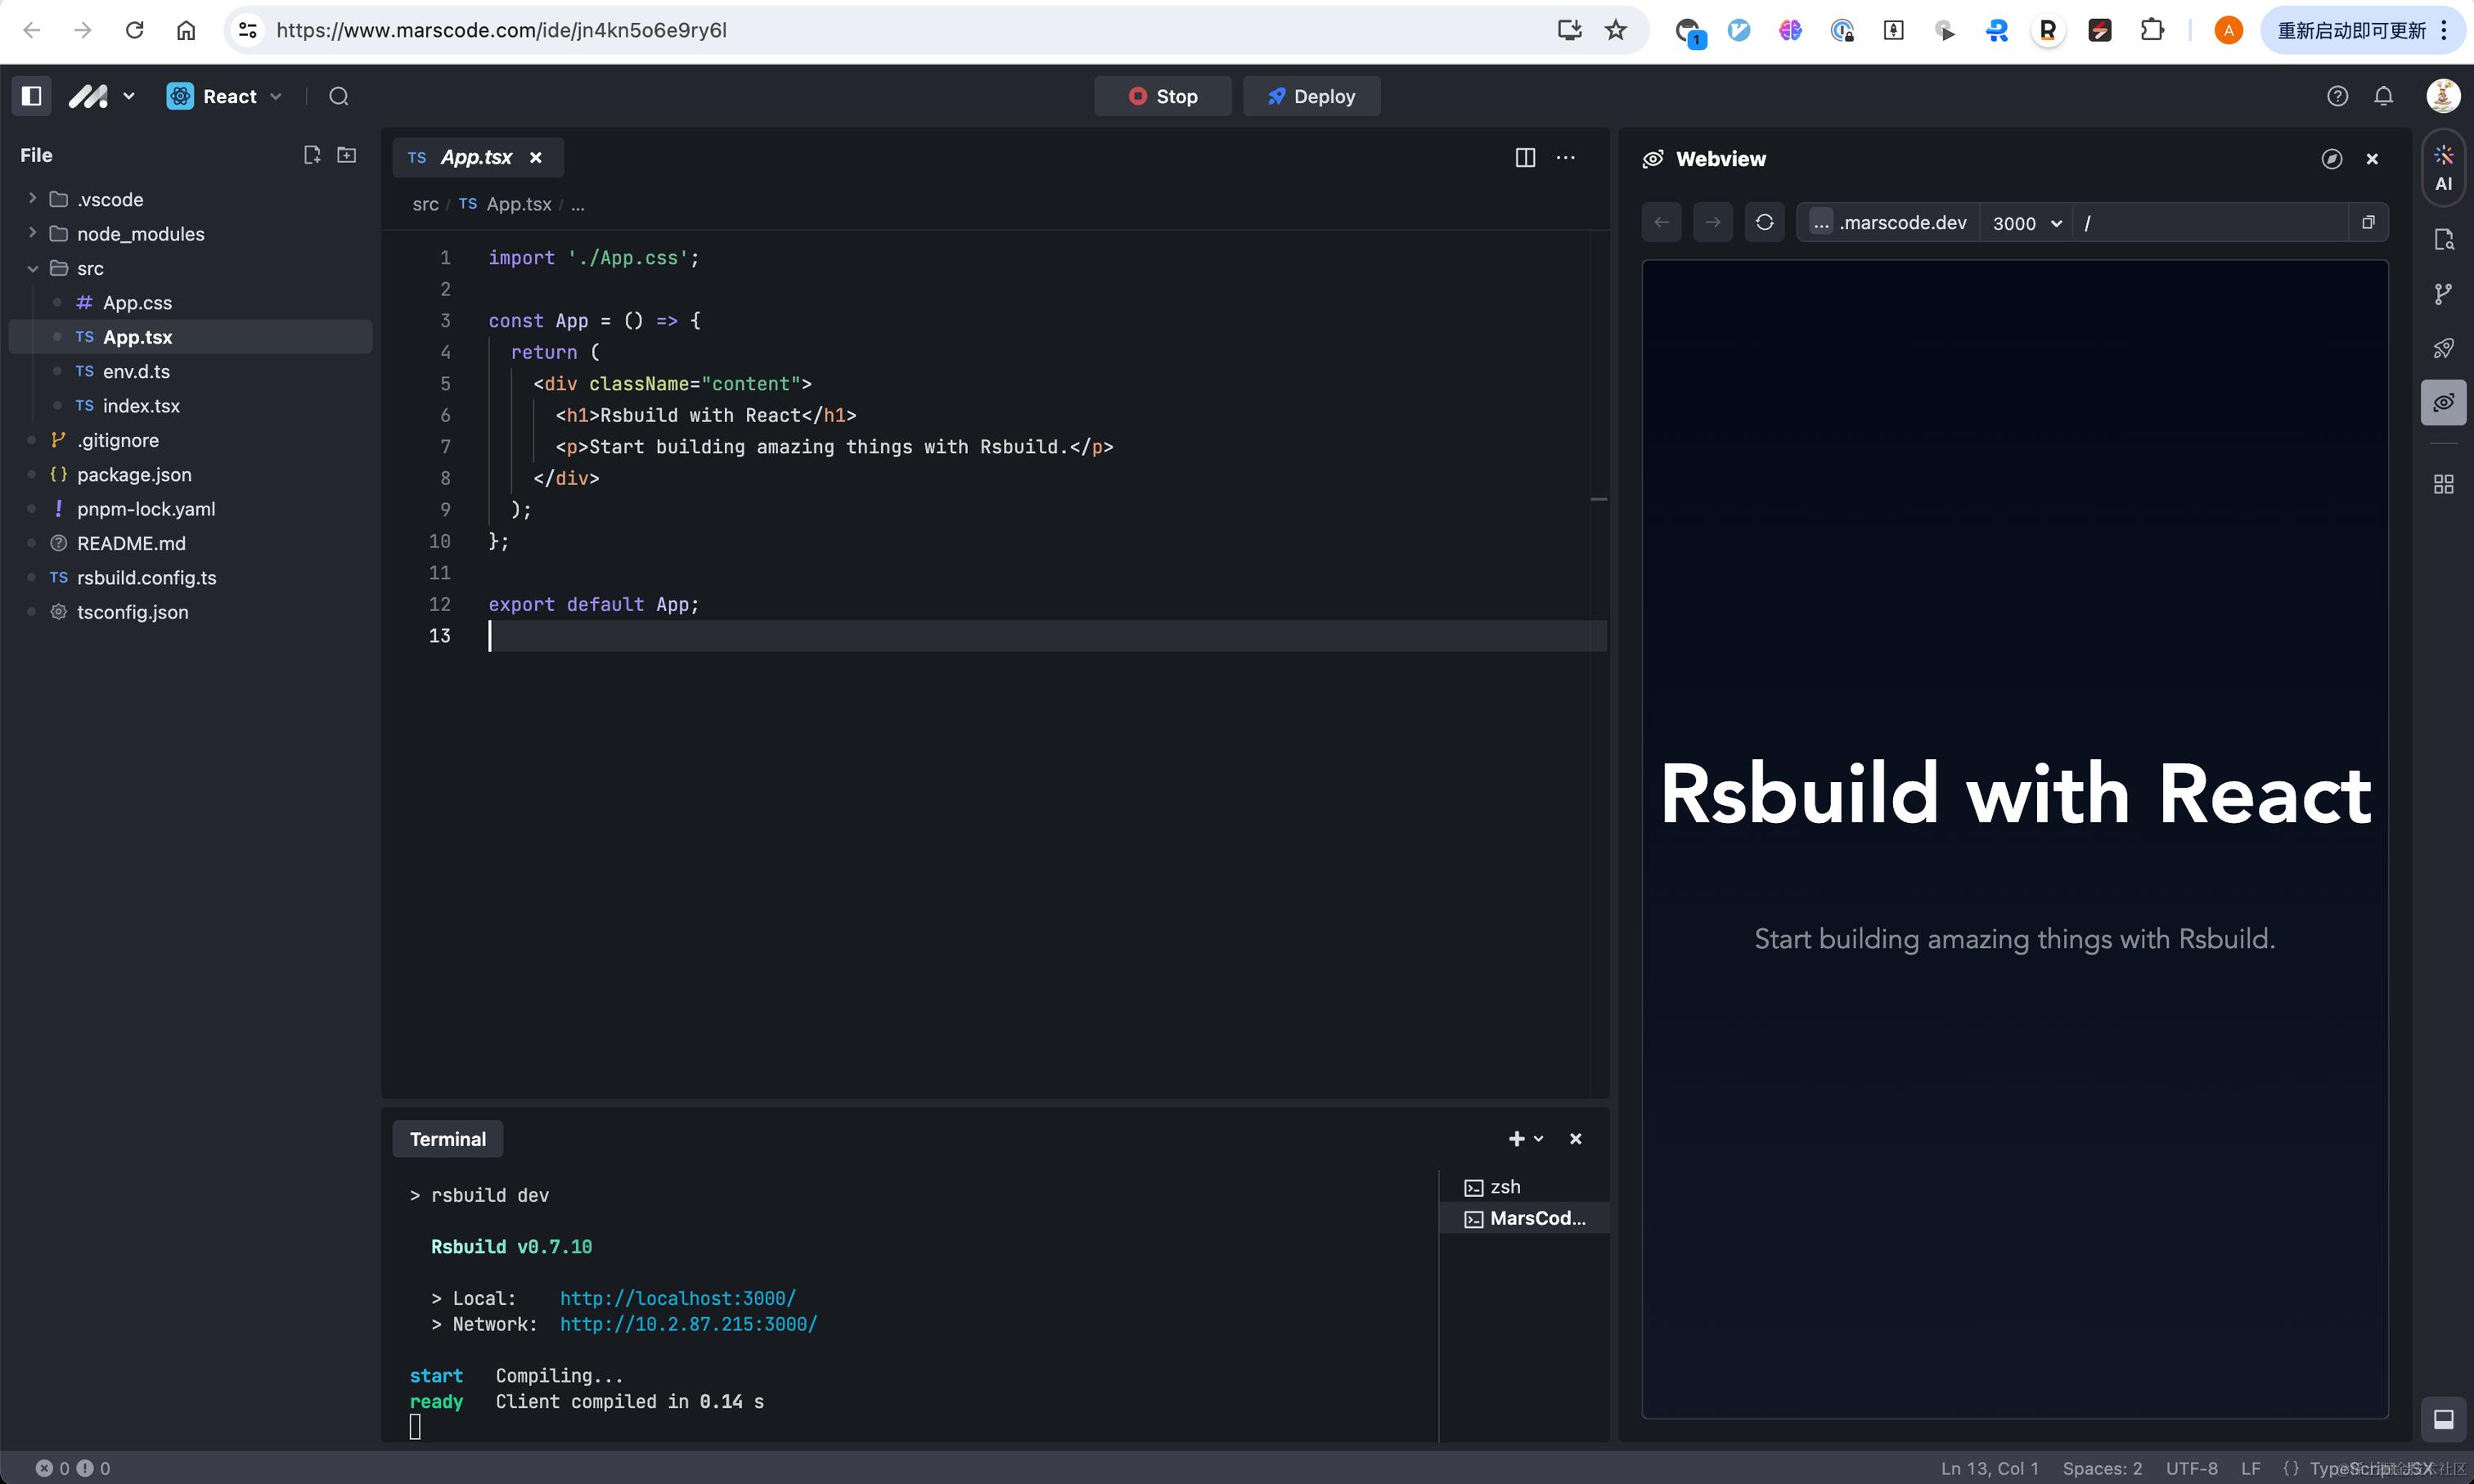Reload the Webview preview

point(1764,222)
